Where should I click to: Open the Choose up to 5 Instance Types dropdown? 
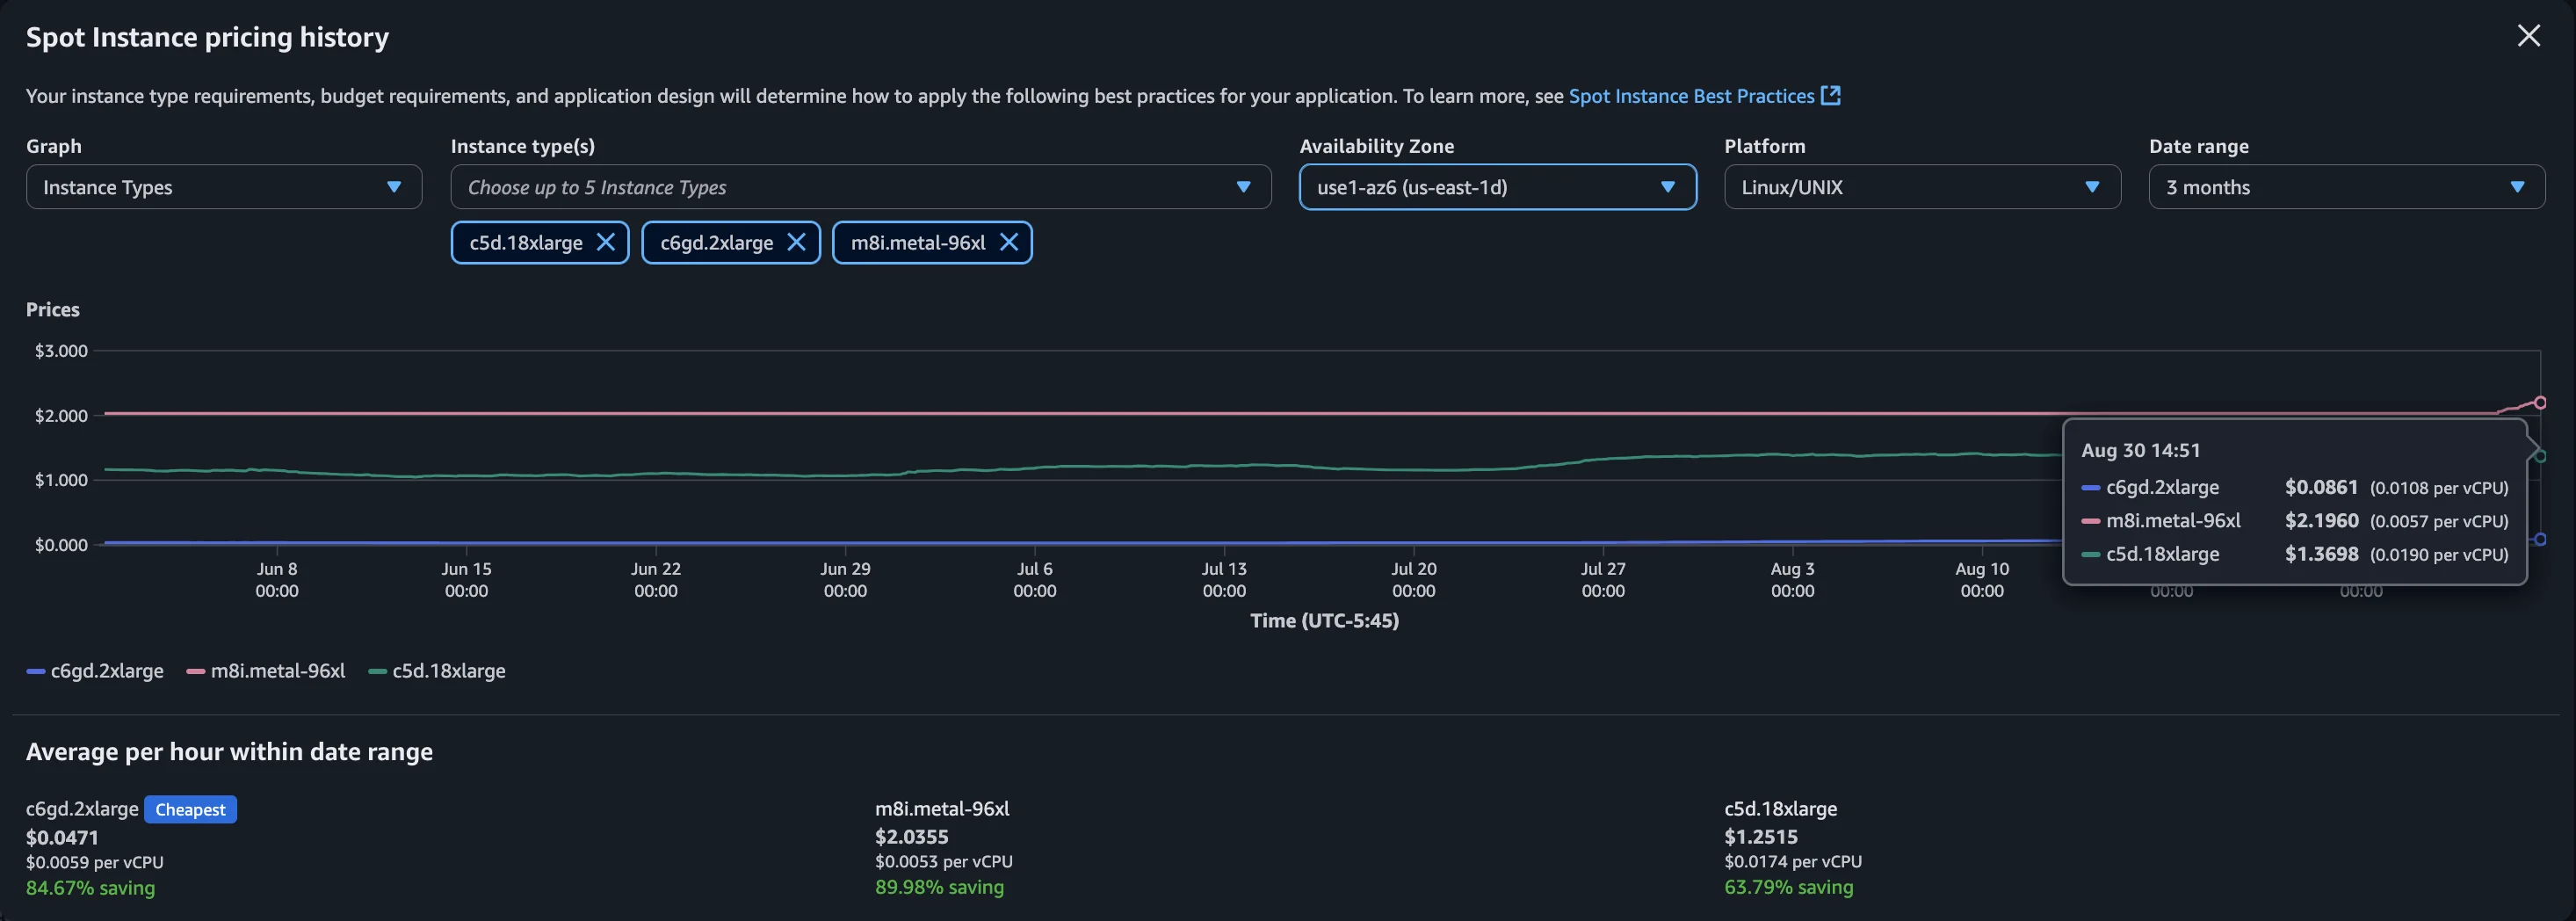point(861,187)
